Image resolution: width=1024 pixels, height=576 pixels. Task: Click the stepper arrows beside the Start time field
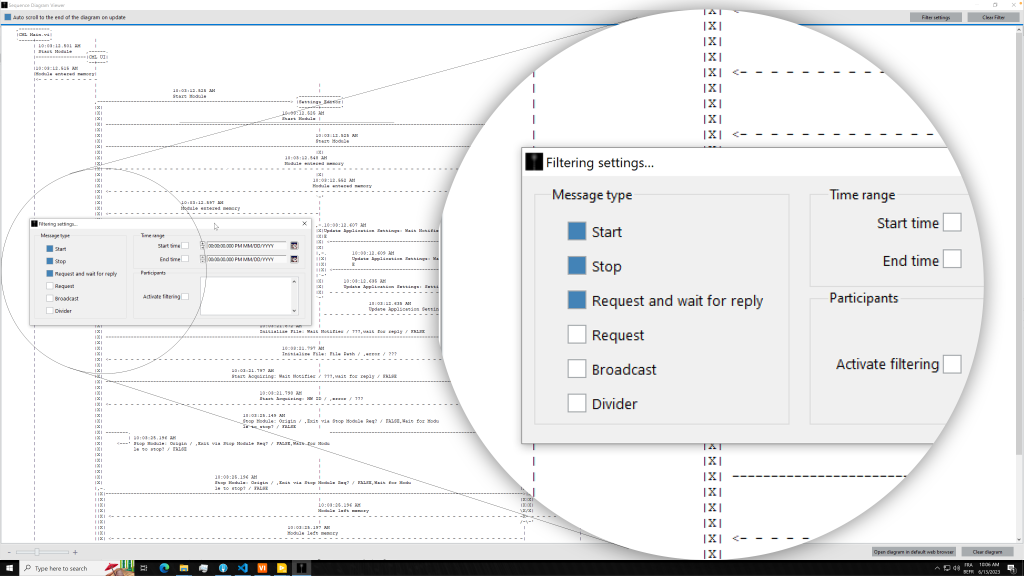click(x=202, y=246)
